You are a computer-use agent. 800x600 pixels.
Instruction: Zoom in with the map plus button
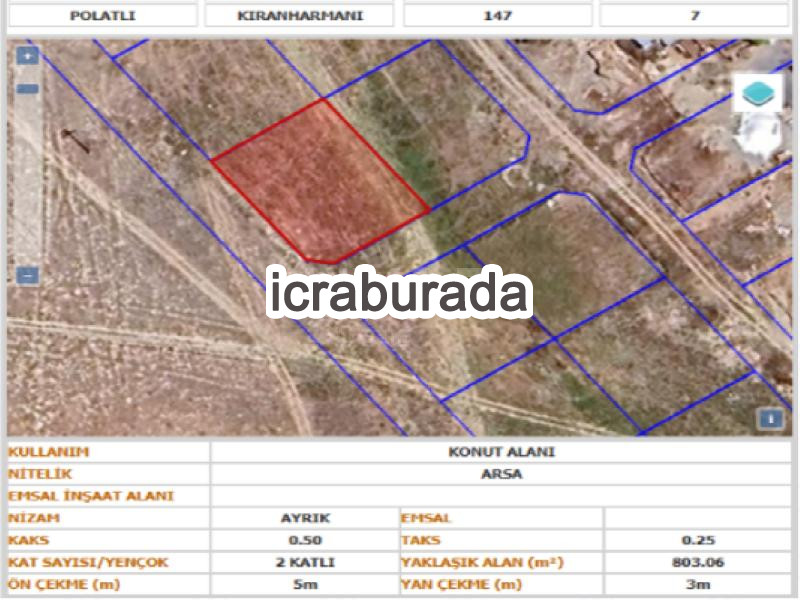point(28,55)
